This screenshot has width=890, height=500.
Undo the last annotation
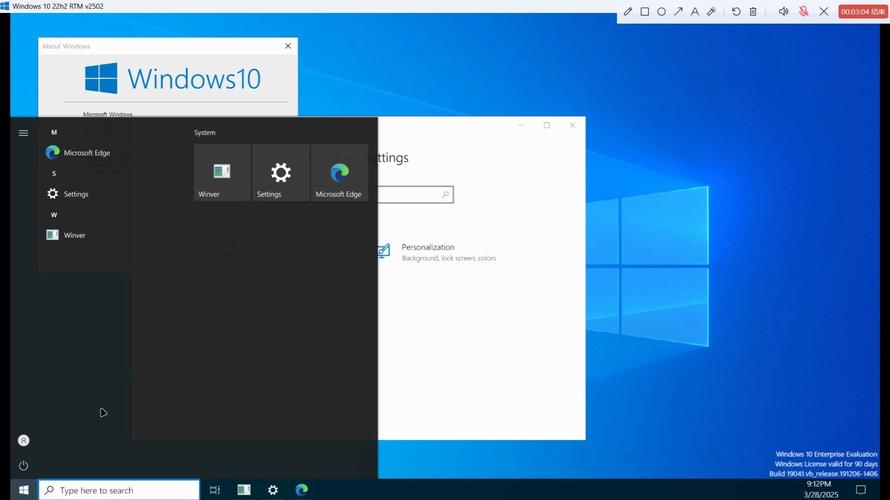point(736,12)
